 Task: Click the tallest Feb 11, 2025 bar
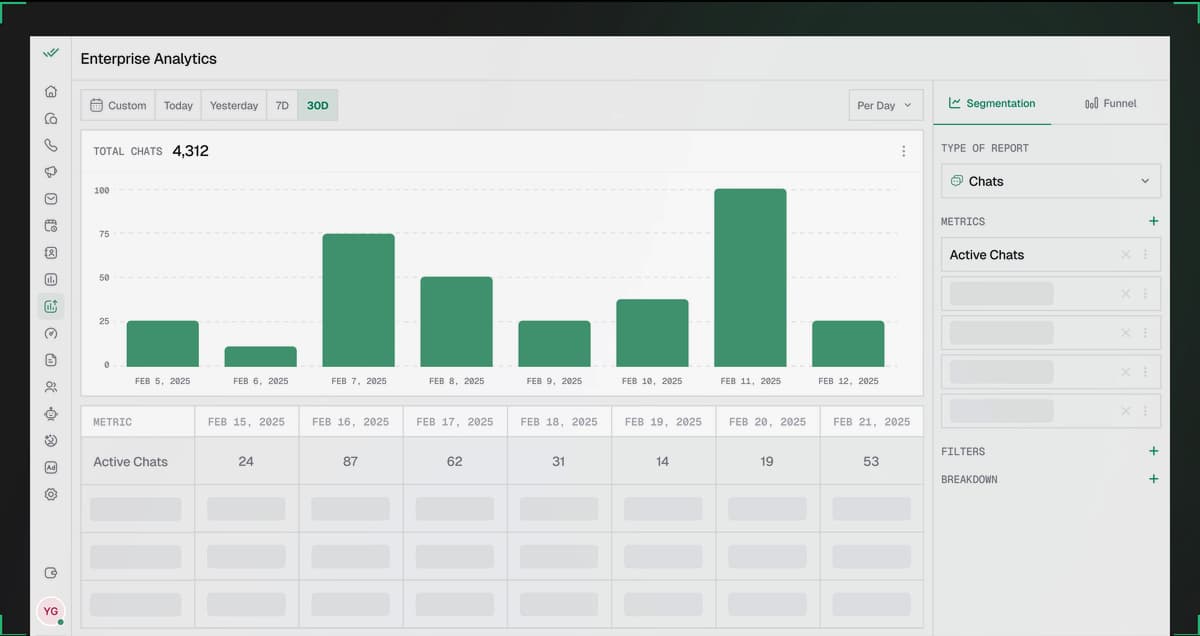click(750, 277)
